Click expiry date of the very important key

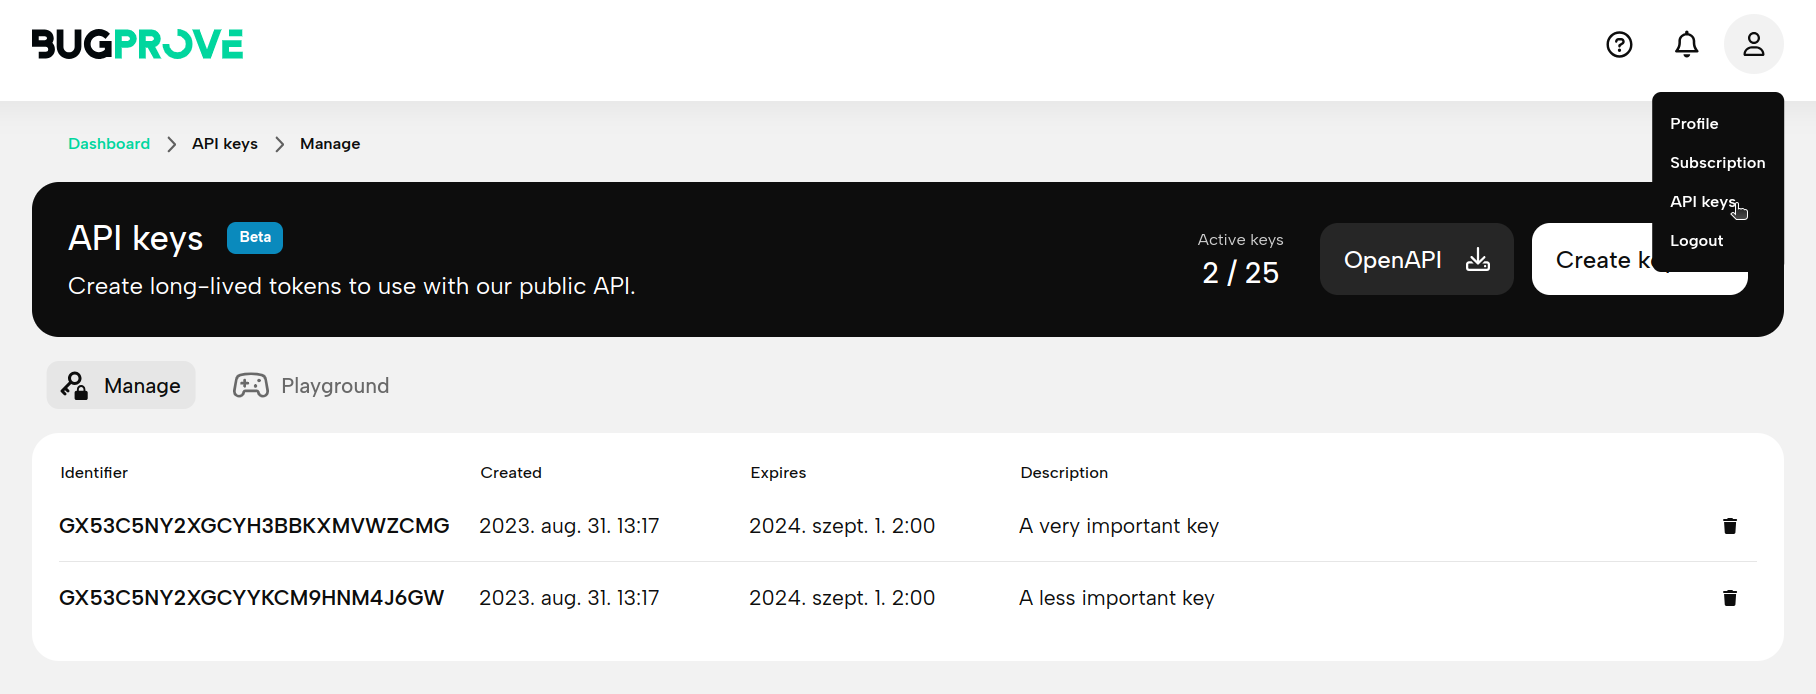(x=842, y=526)
